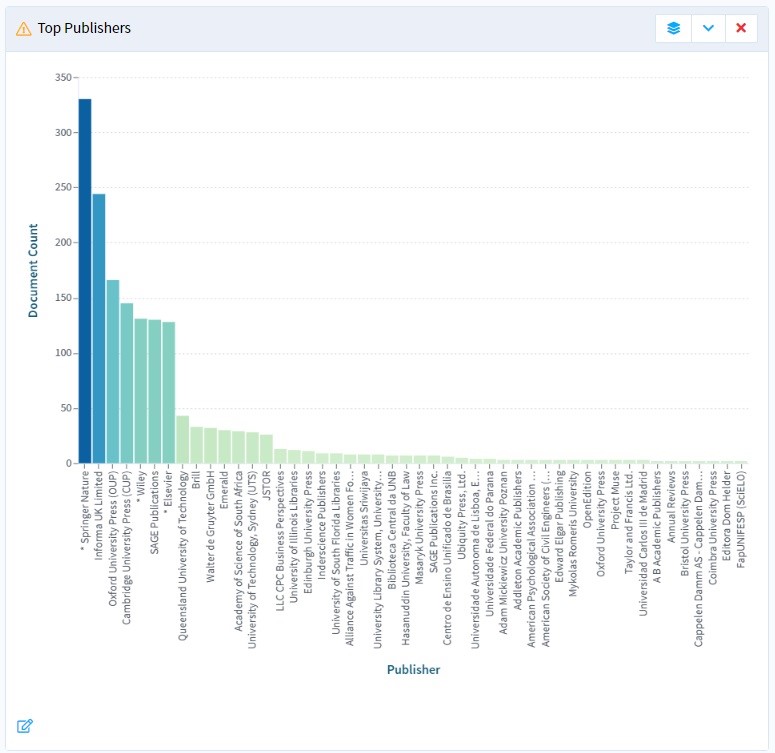The height and width of the screenshot is (753, 775).
Task: Click the Inderscience Publishers label
Action: point(322,524)
